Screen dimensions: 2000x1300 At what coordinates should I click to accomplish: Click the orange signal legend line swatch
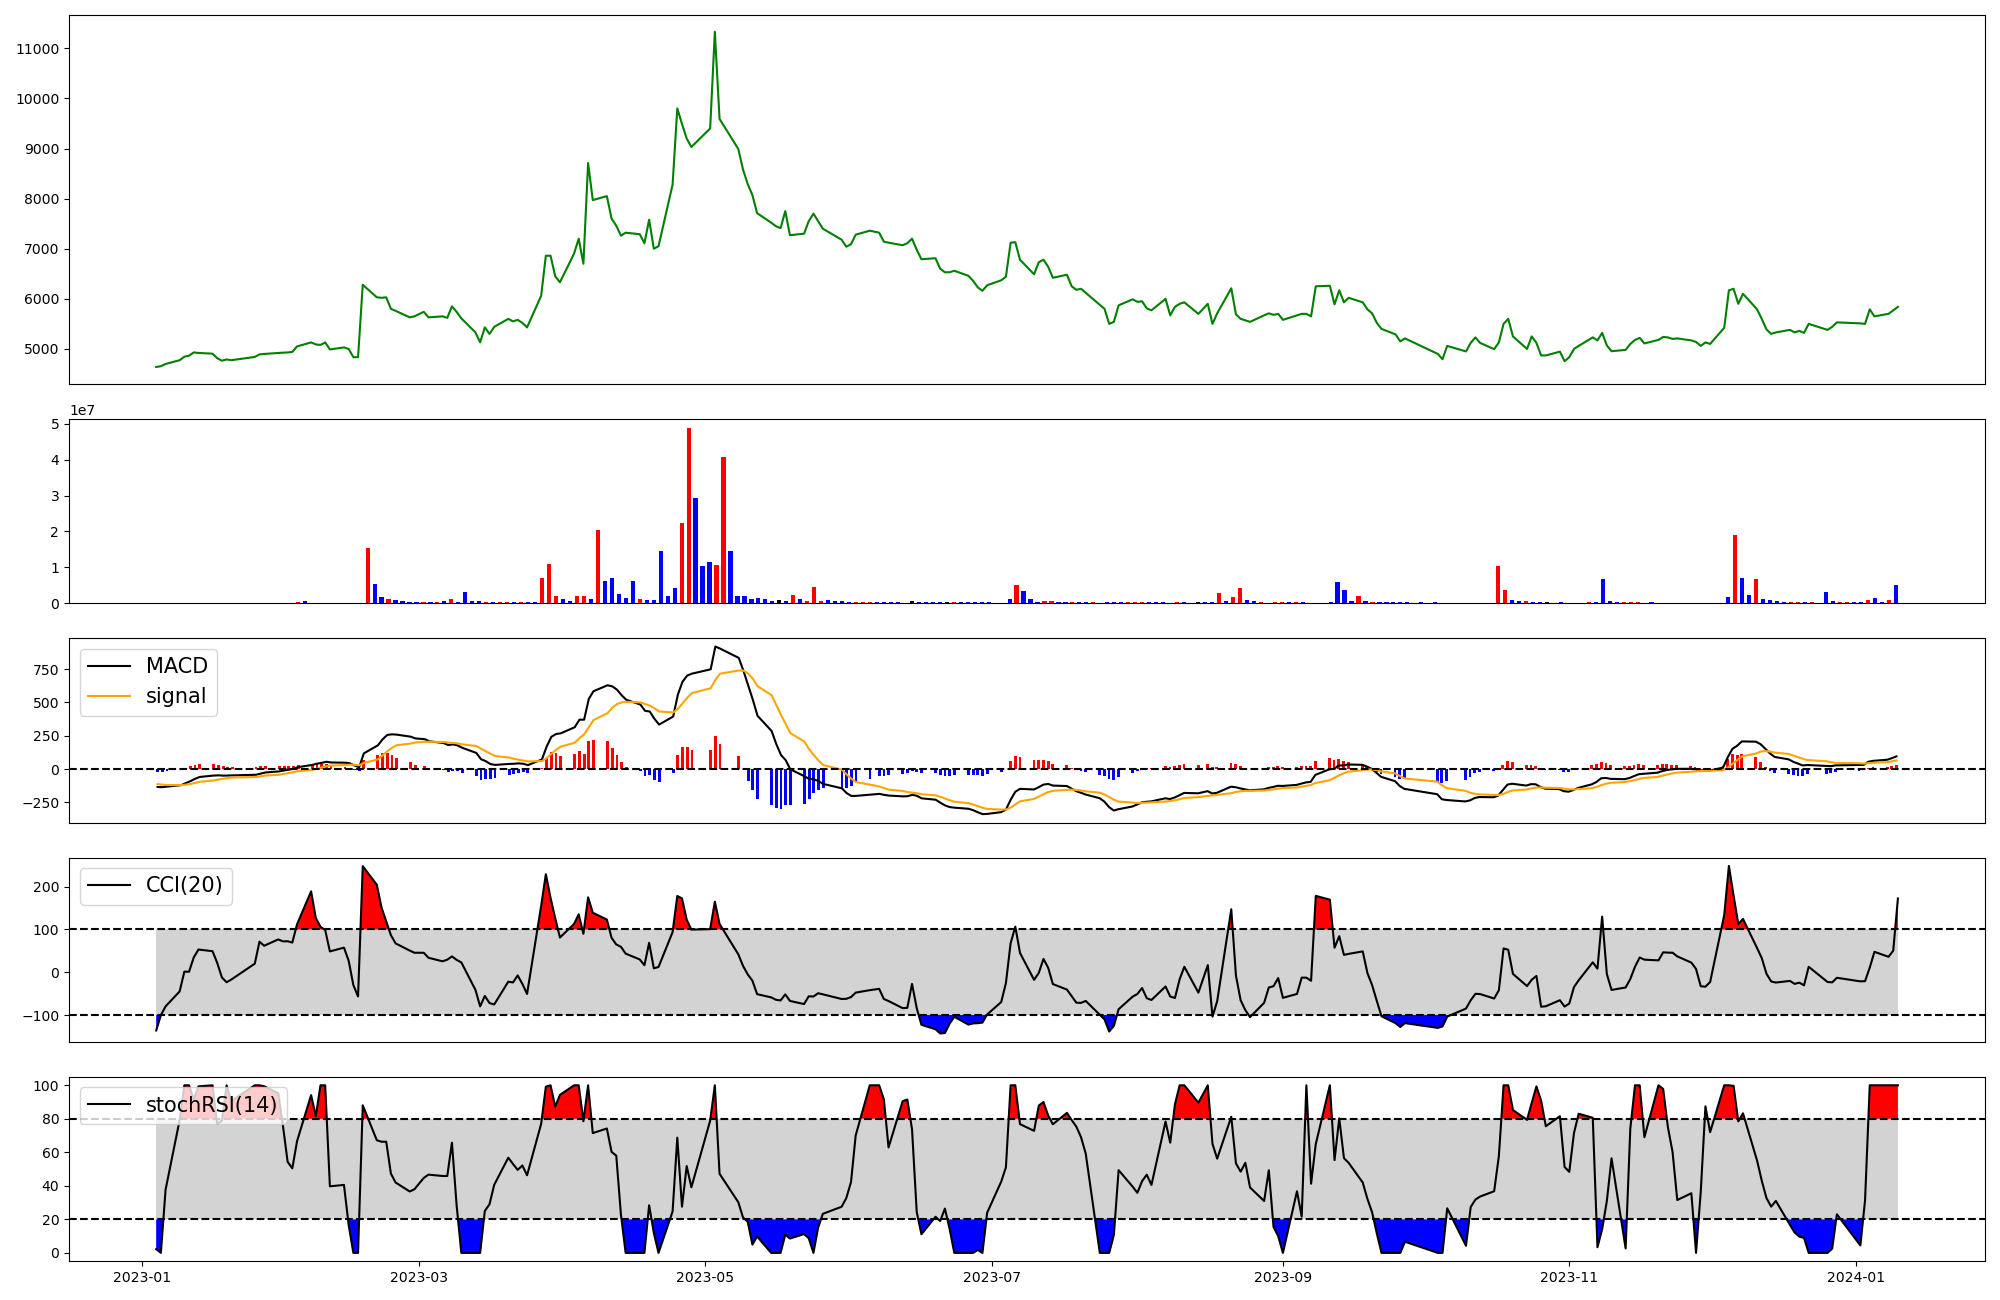coord(109,696)
